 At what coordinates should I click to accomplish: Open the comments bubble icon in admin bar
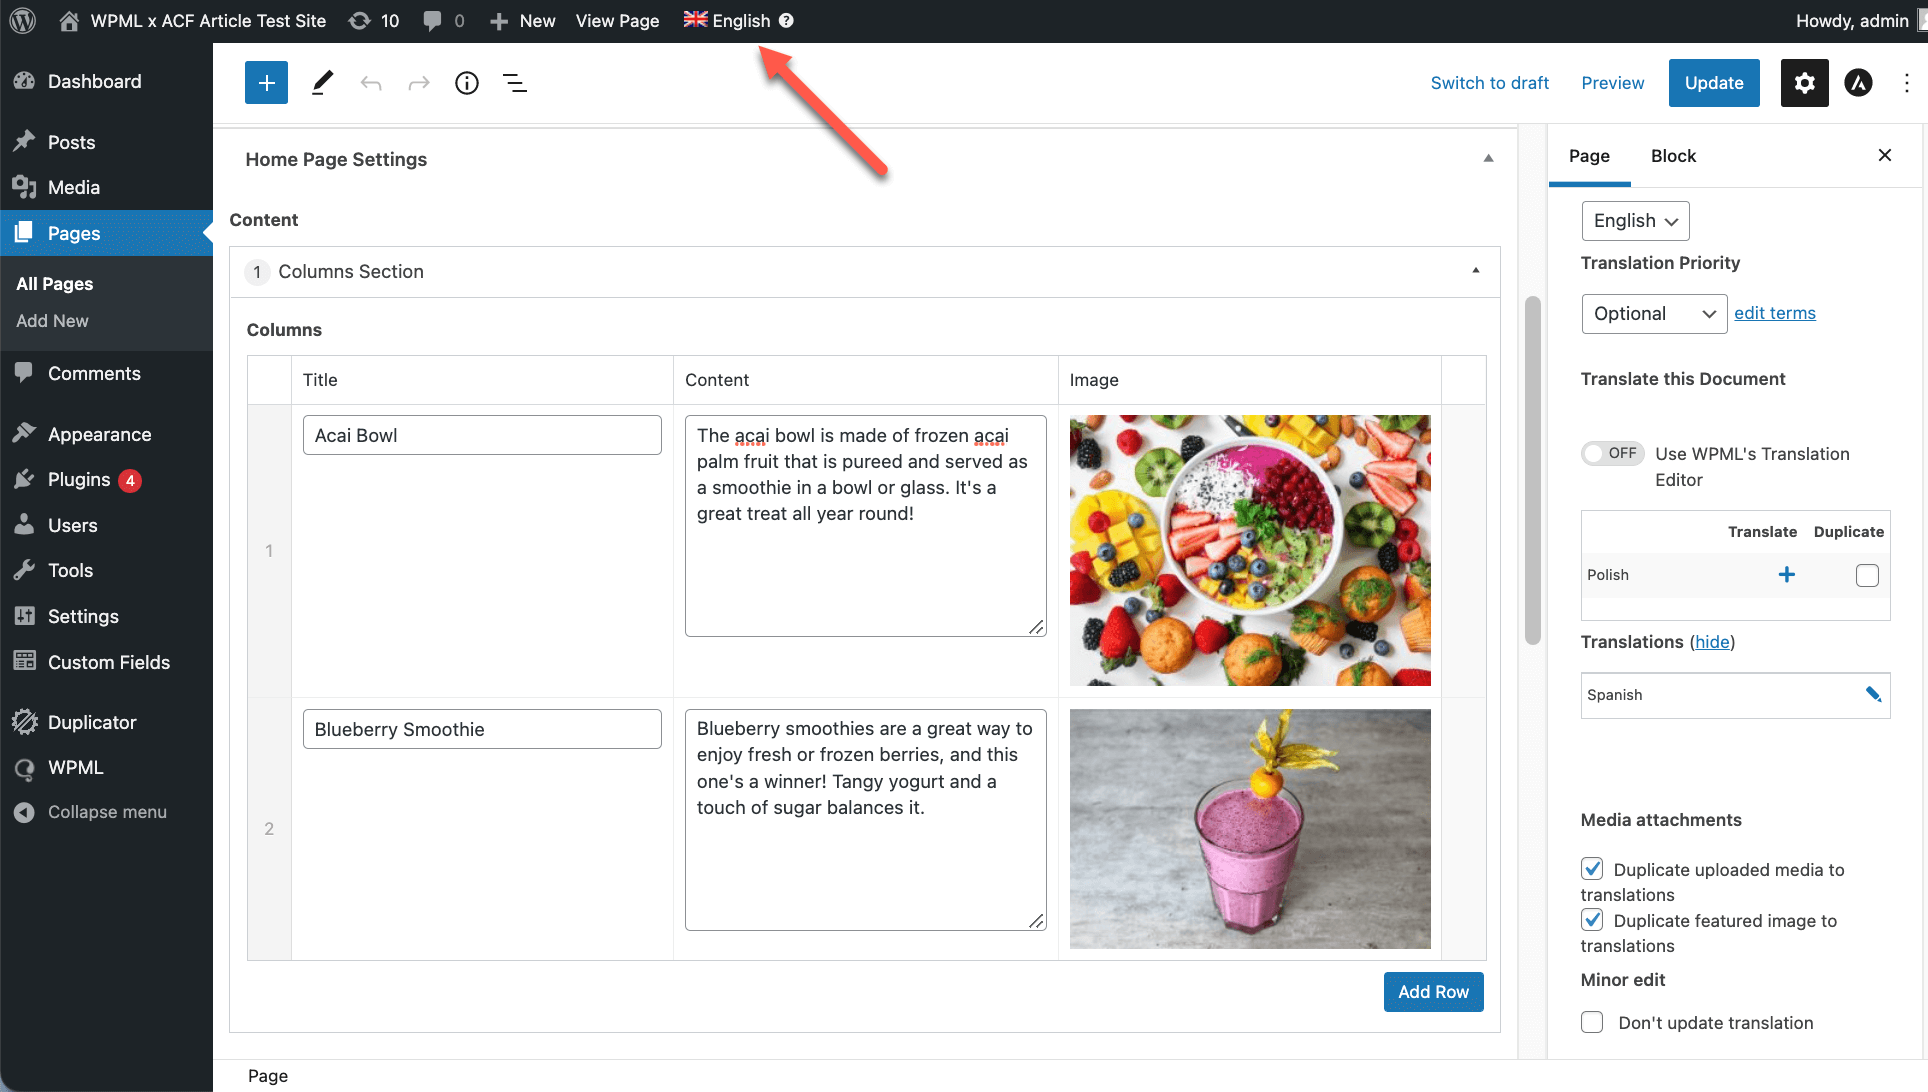[432, 21]
